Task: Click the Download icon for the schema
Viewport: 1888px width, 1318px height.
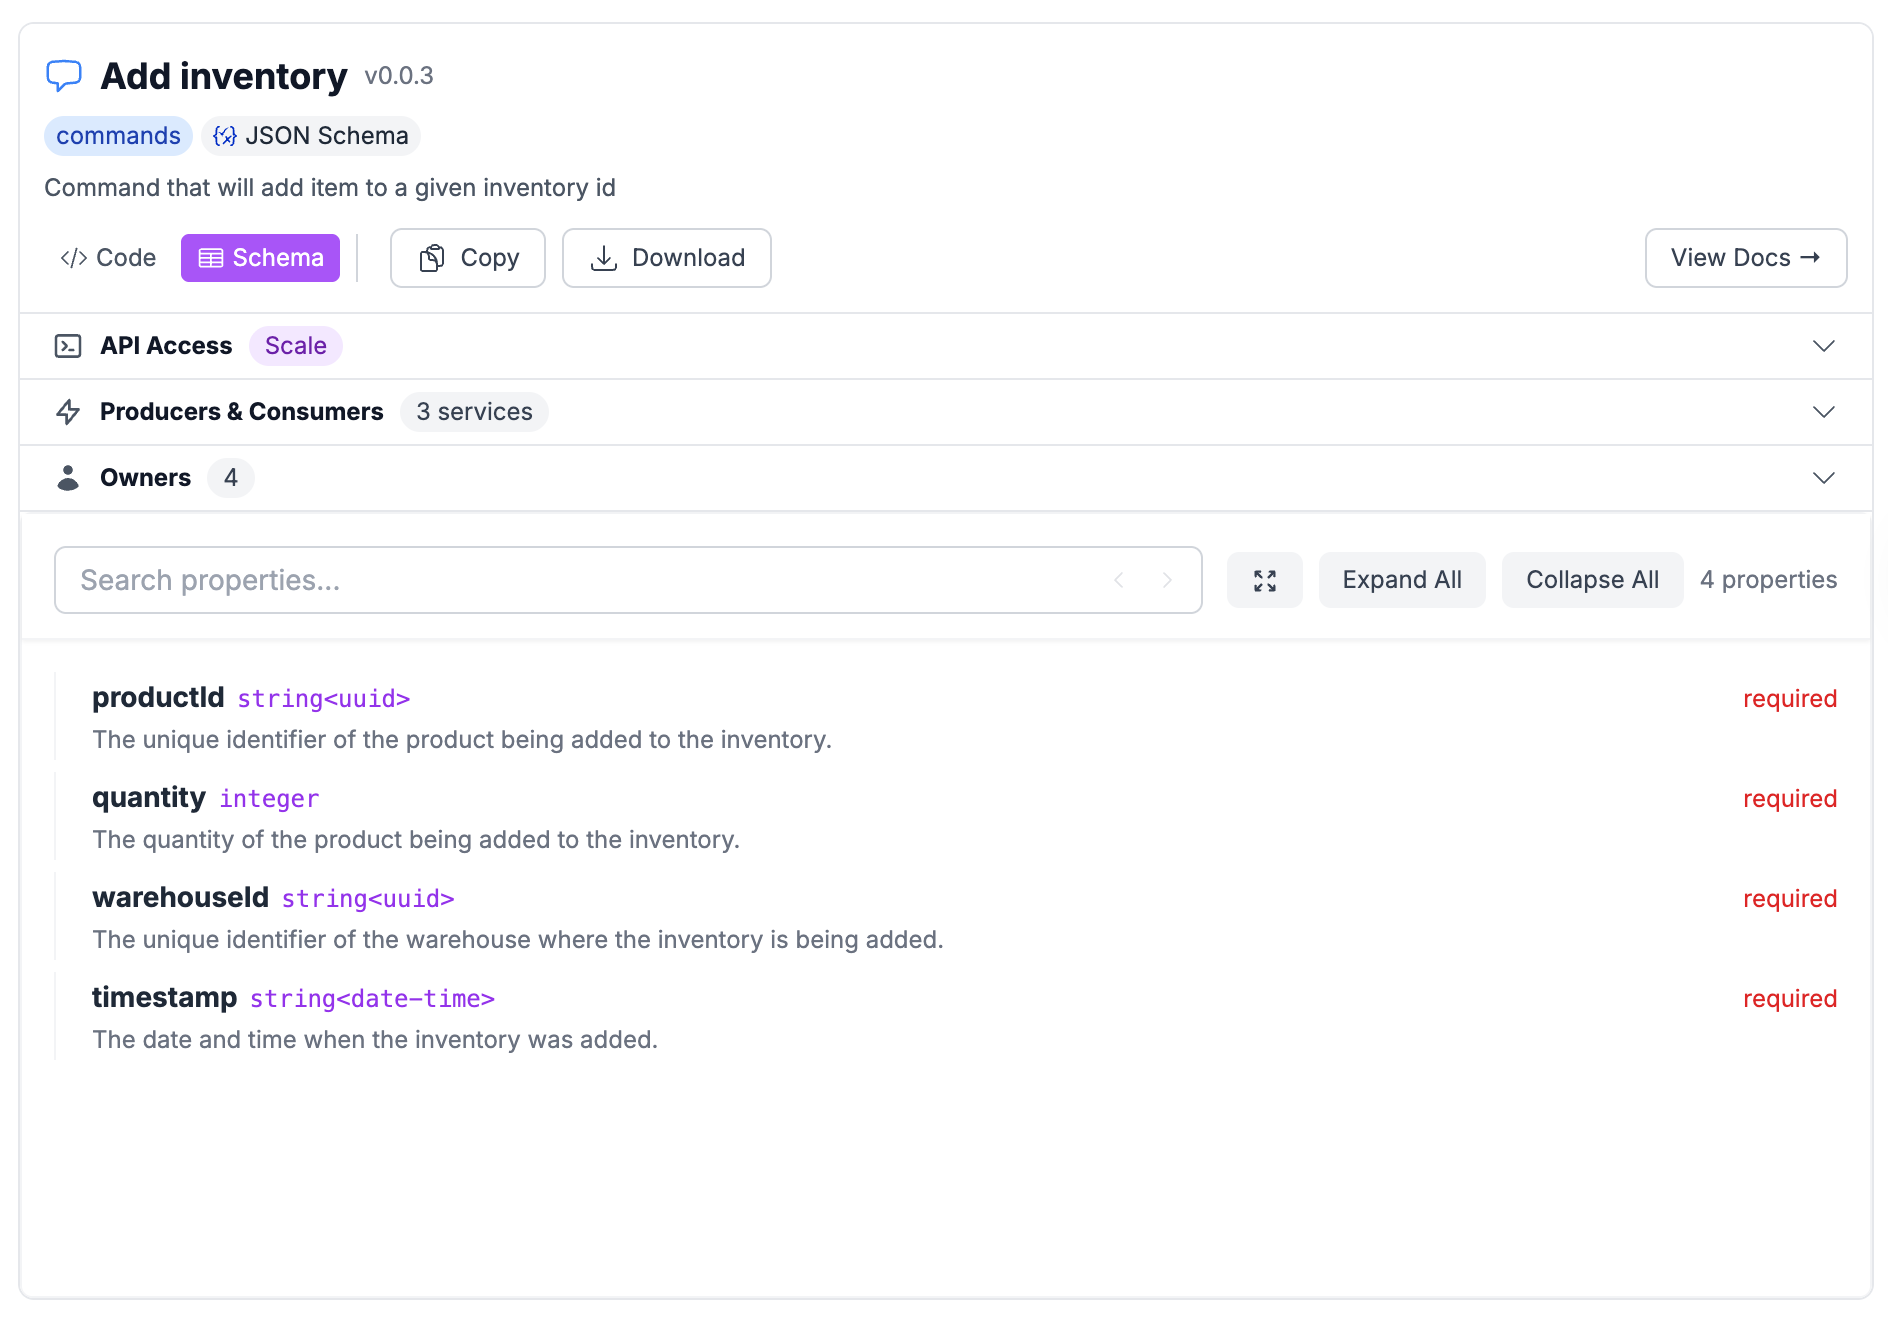Action: point(604,258)
